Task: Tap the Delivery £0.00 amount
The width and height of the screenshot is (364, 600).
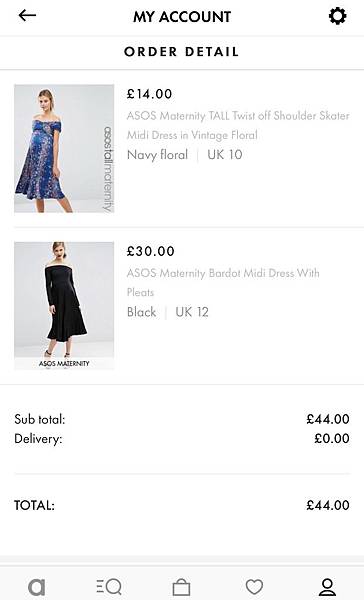Action: coord(331,438)
